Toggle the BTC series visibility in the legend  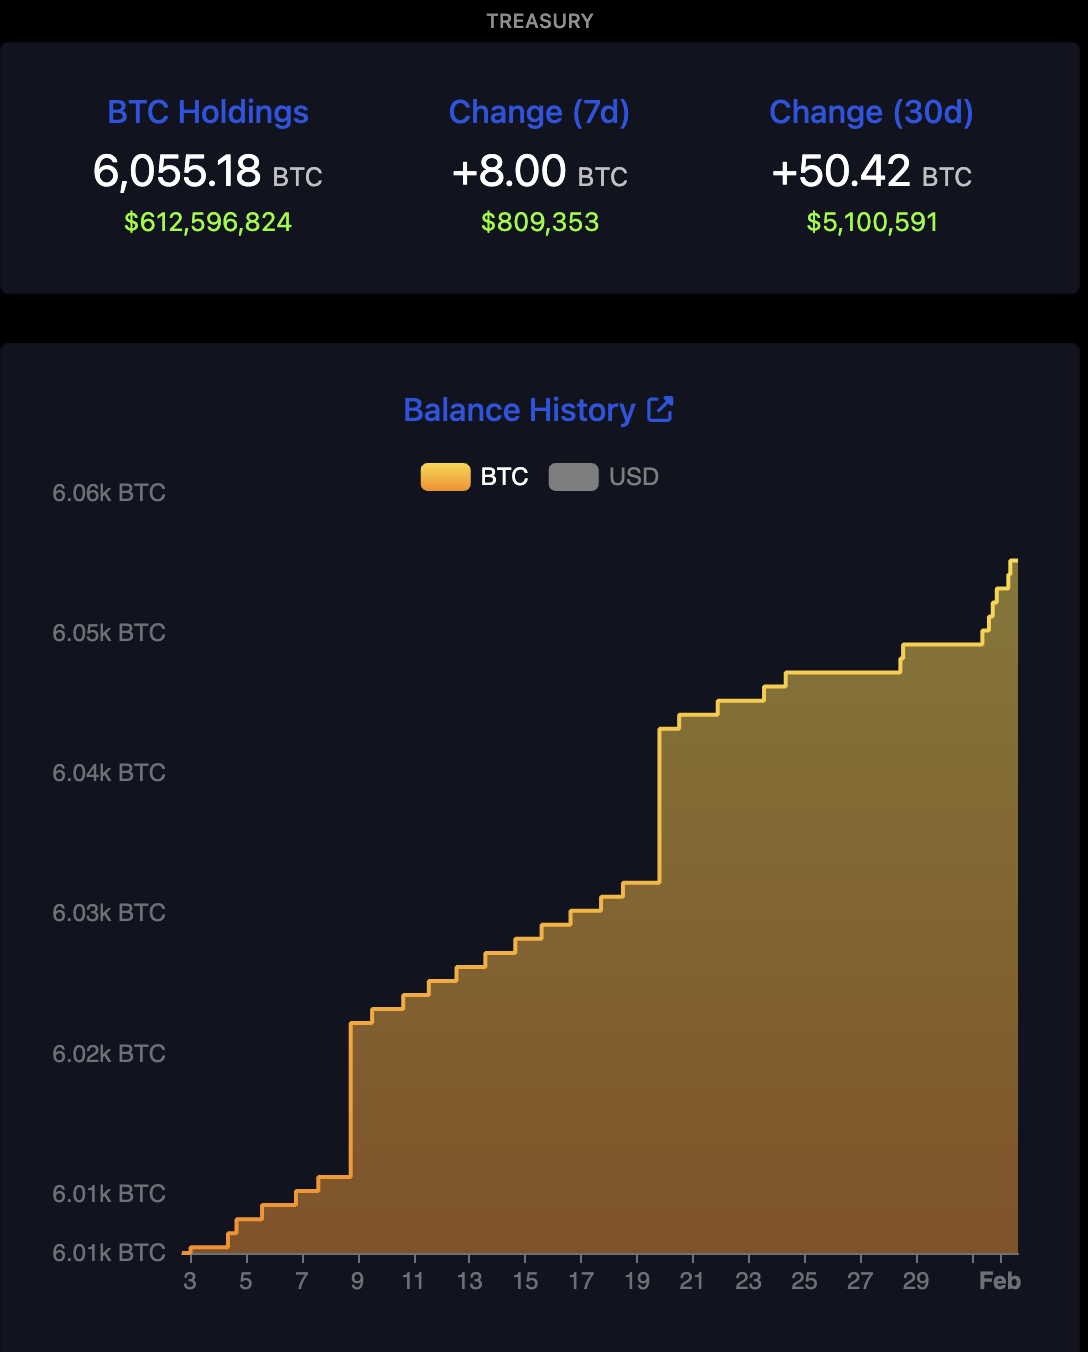pos(475,477)
